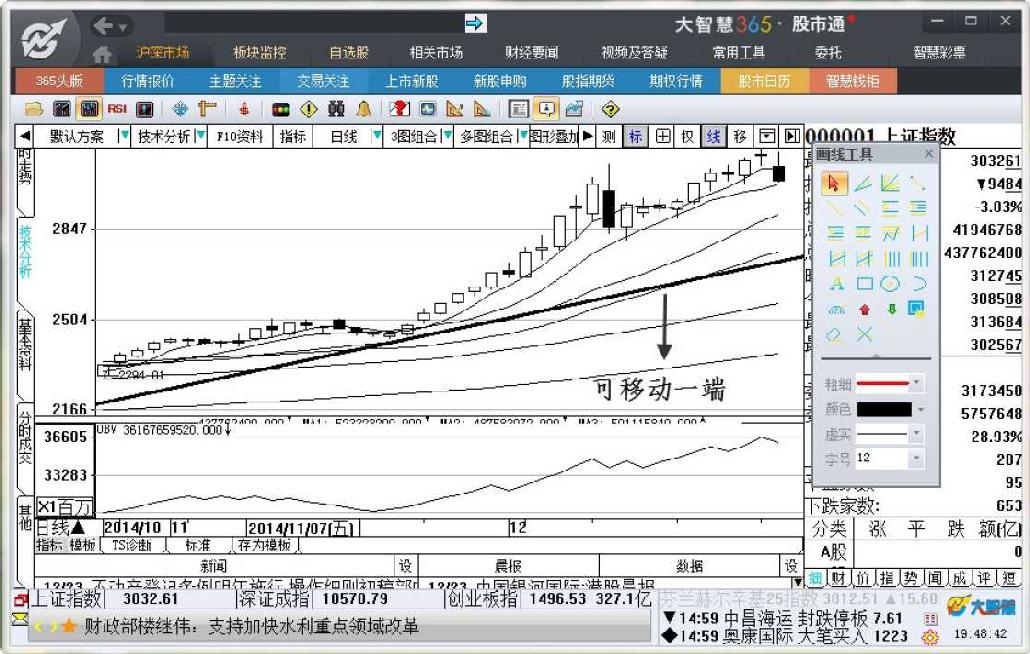Click the red 粗细 line sample
1030x654 pixels.
click(883, 383)
